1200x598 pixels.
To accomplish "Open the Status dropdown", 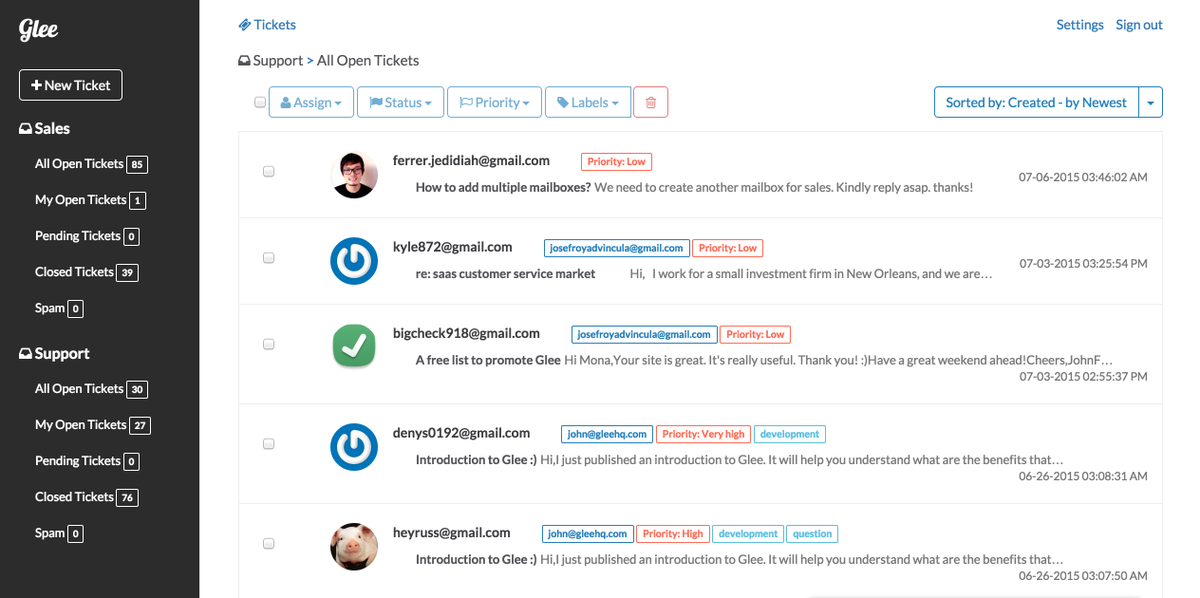I will coord(400,102).
